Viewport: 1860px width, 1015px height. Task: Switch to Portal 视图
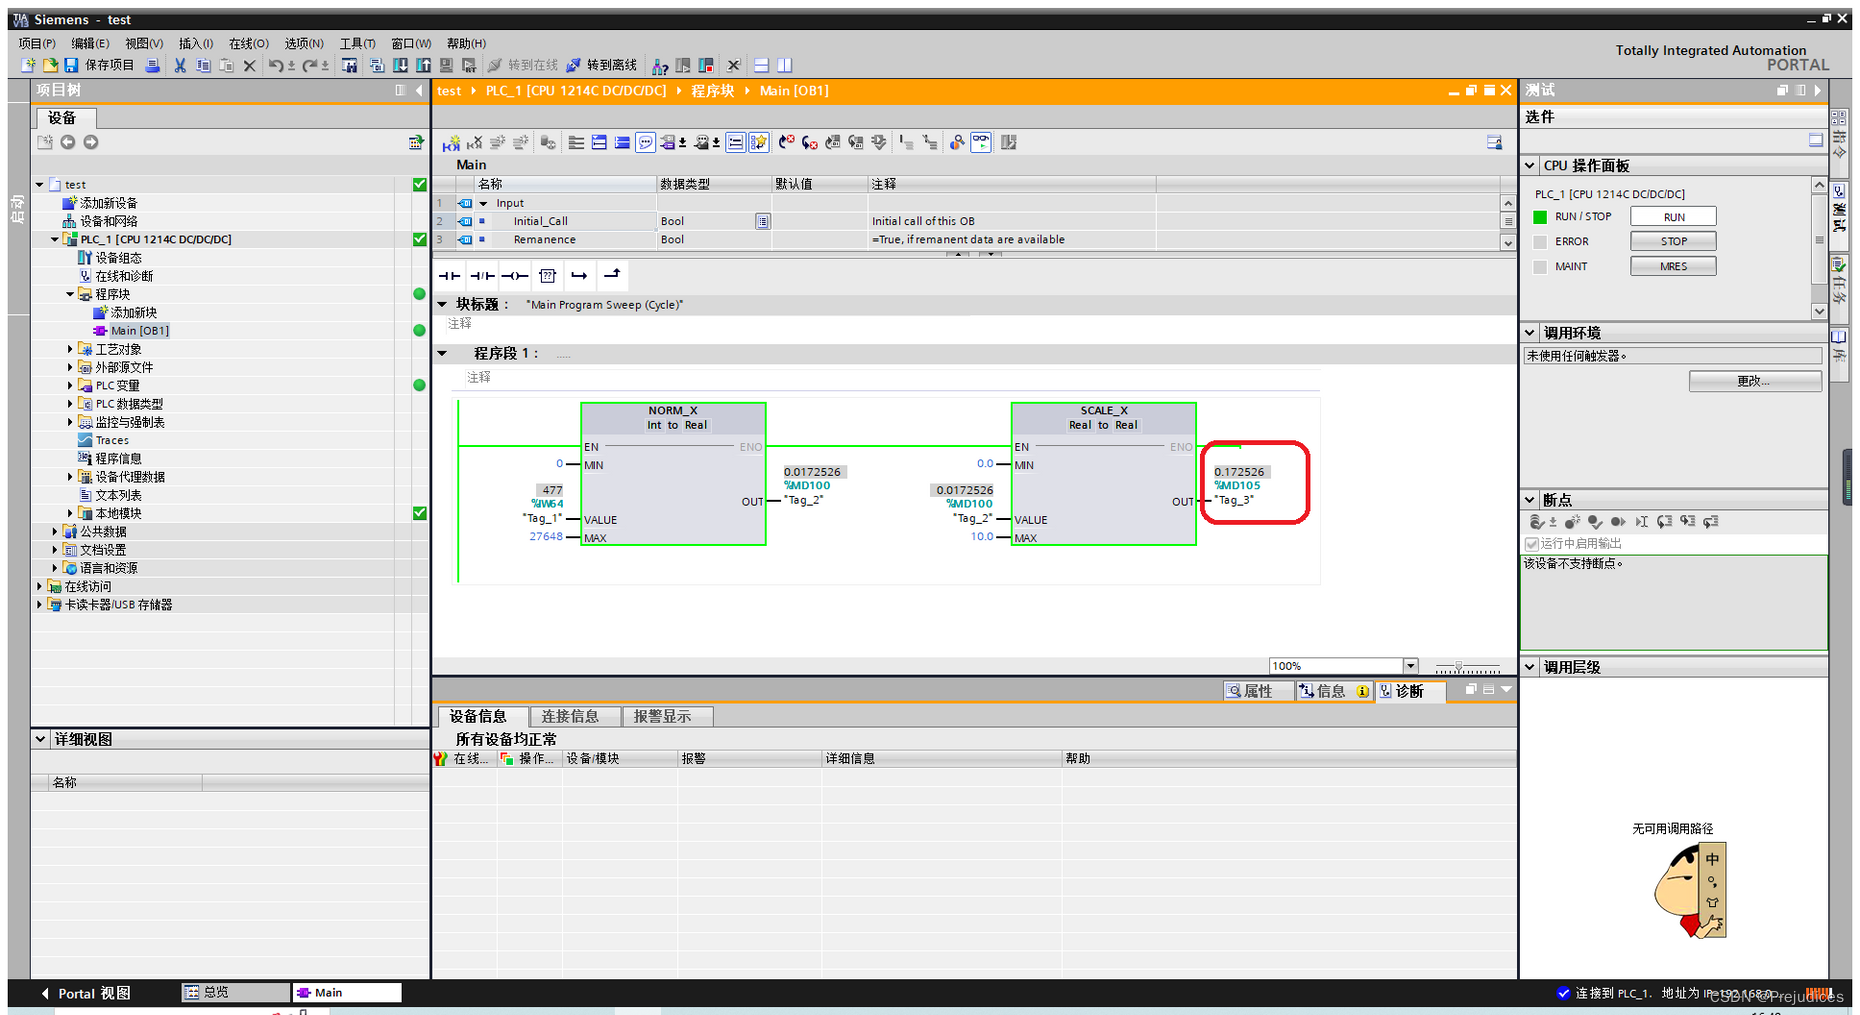[85, 993]
